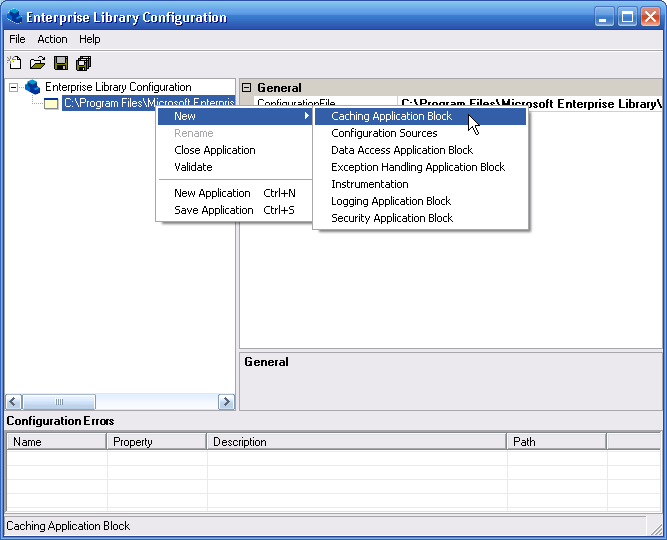Screen dimensions: 667x540
Task: Click the title bar application icon
Action: (x=14, y=17)
